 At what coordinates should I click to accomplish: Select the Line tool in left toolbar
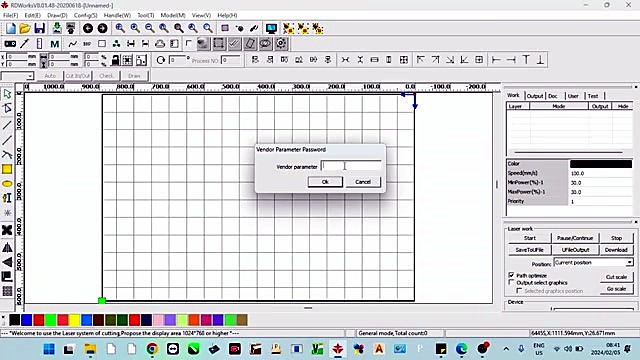click(7, 124)
